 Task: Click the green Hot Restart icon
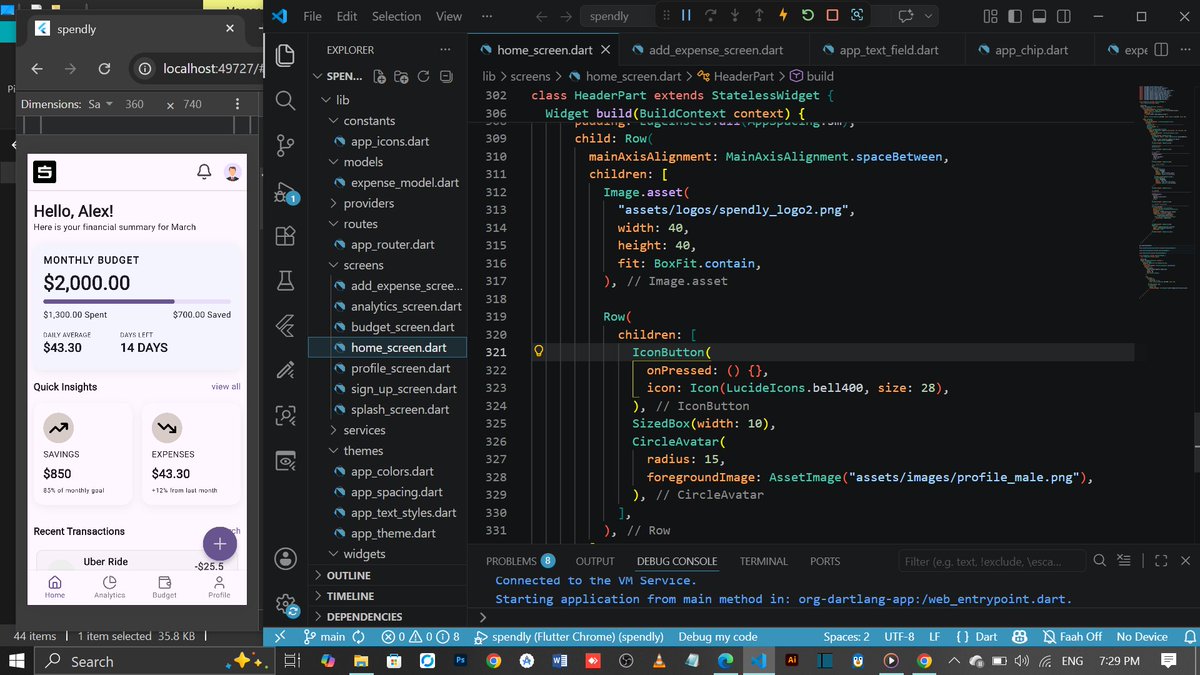coord(806,16)
